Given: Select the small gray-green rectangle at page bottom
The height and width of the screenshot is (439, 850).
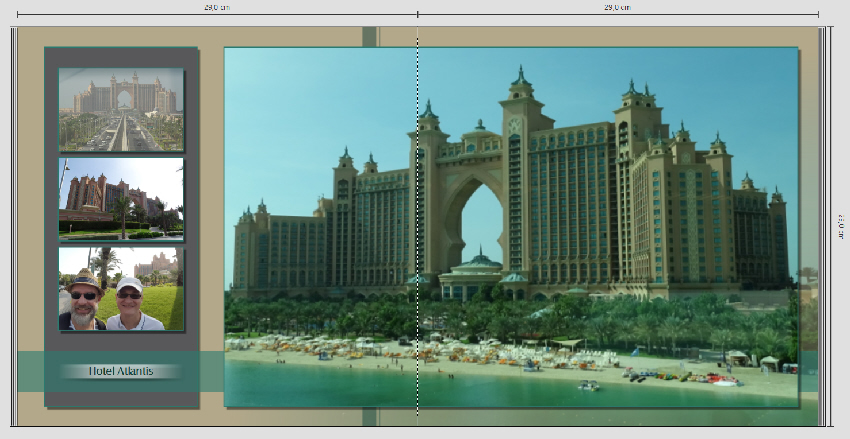Looking at the screenshot, I should (x=369, y=415).
